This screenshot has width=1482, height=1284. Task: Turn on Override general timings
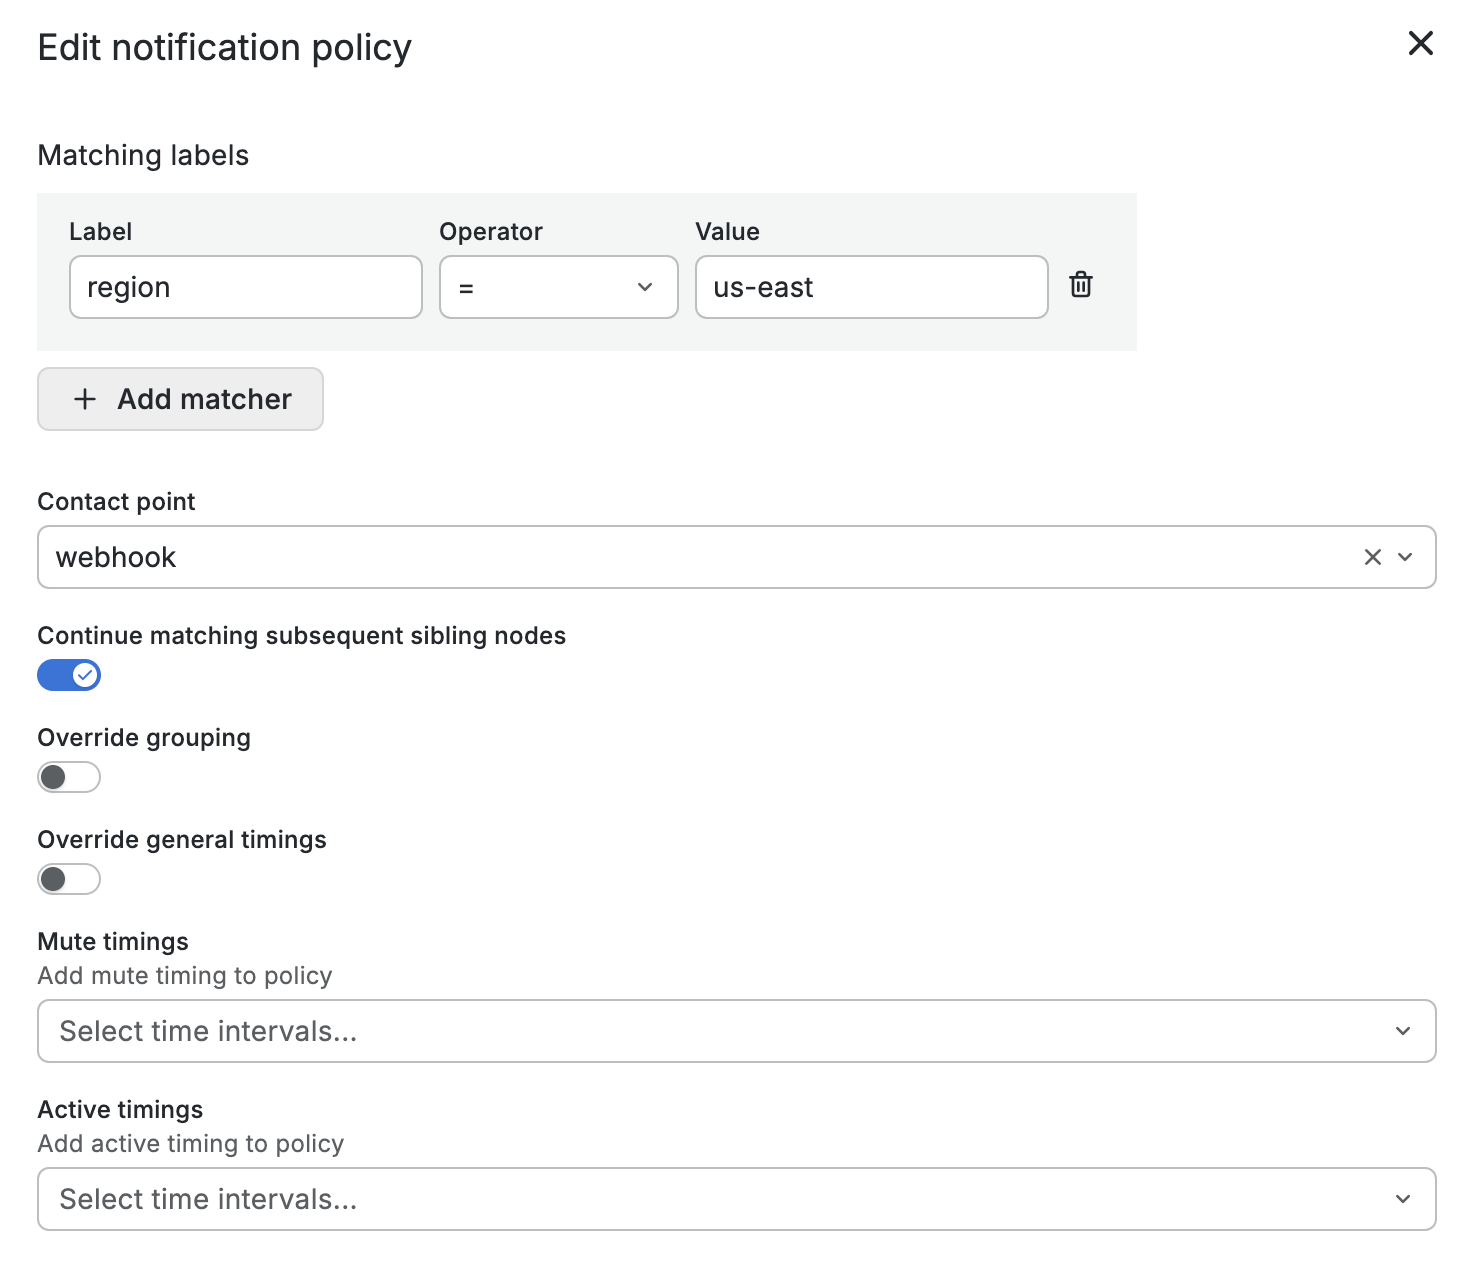(x=69, y=879)
